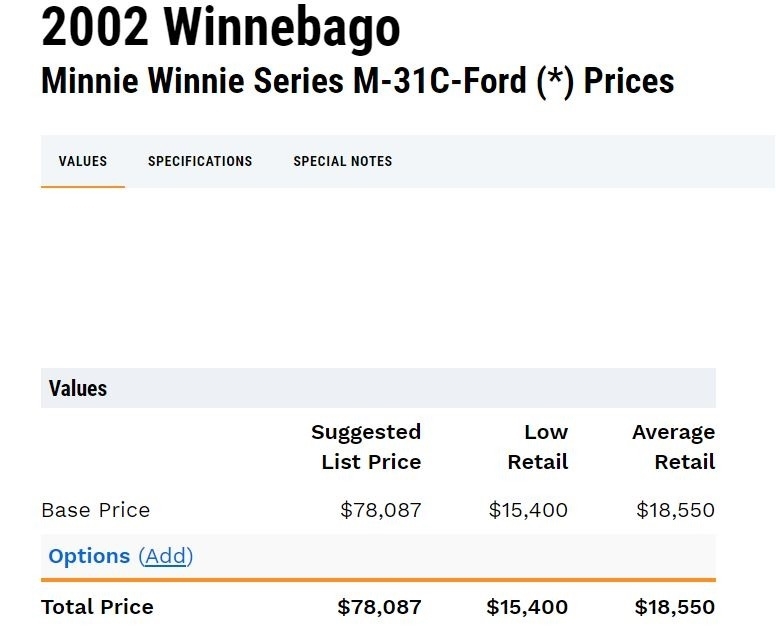Click the Total Price row label
Screen dimensions: 776x635
tap(98, 607)
